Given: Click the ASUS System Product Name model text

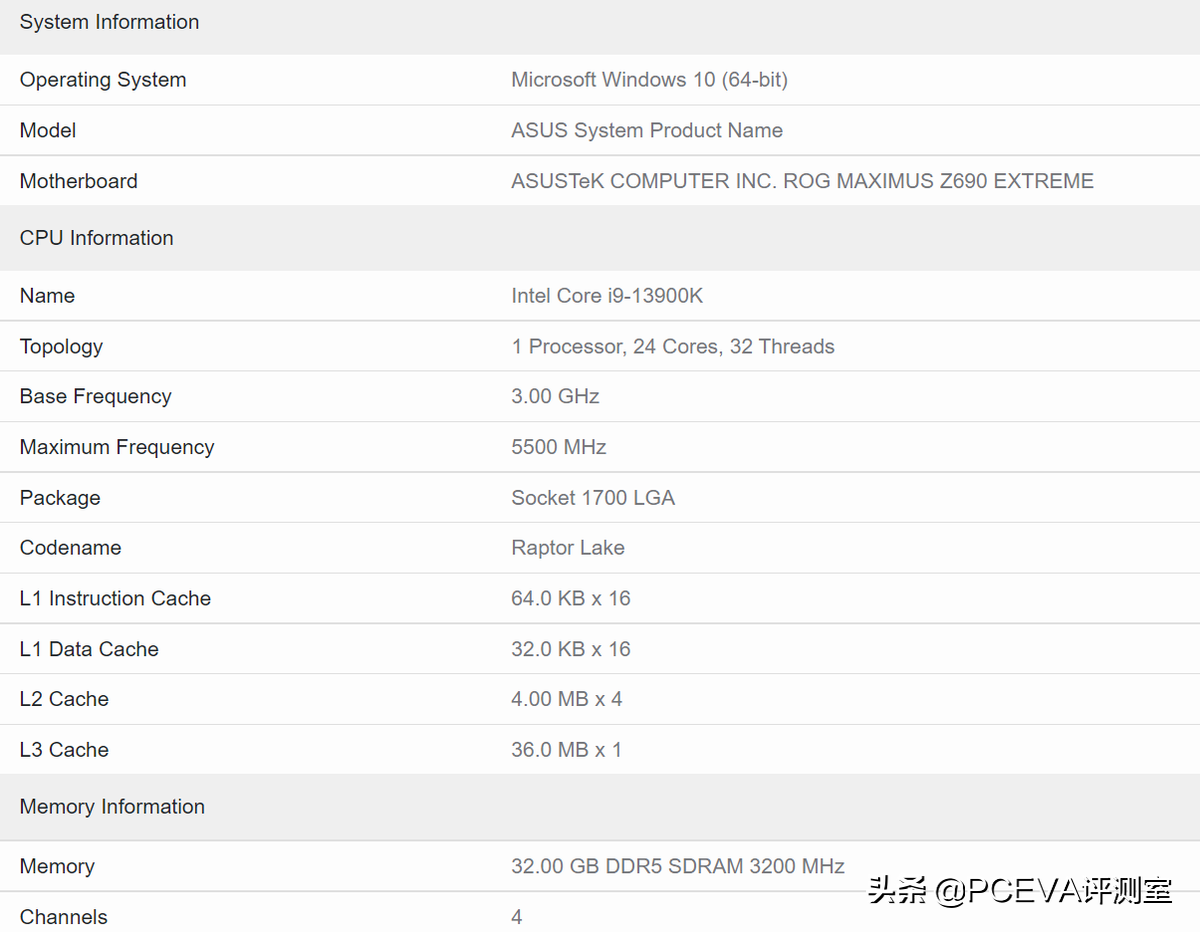Looking at the screenshot, I should tap(647, 130).
